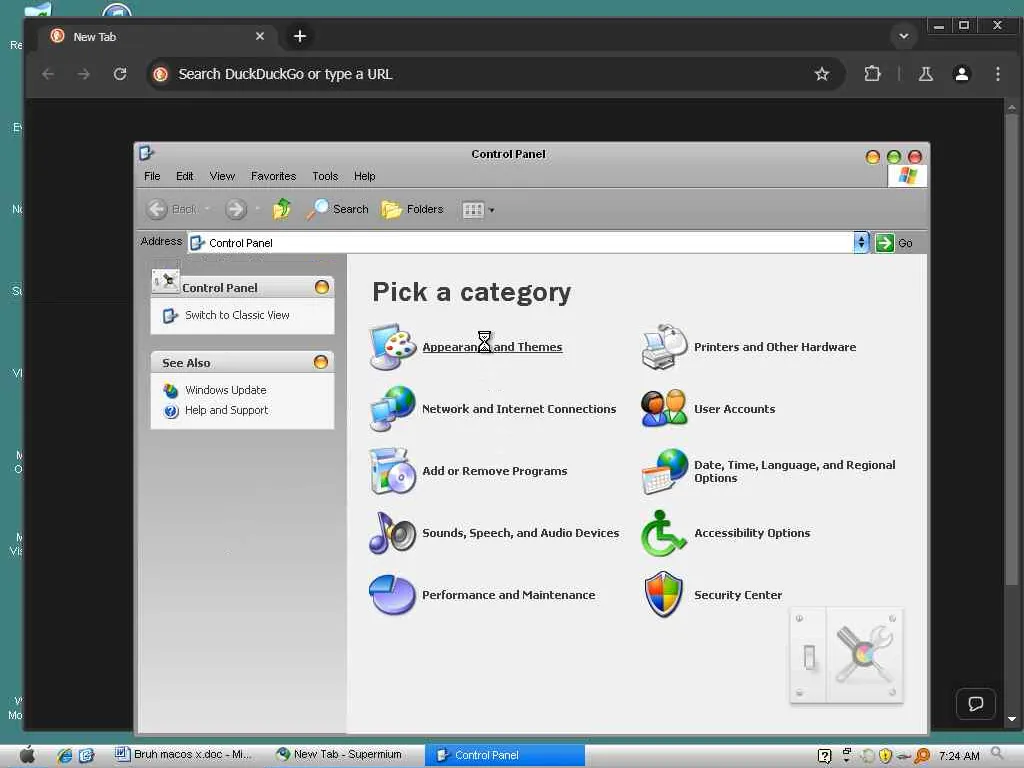Screen dimensions: 1024x768
Task: Open the Tools menu
Action: 325,176
